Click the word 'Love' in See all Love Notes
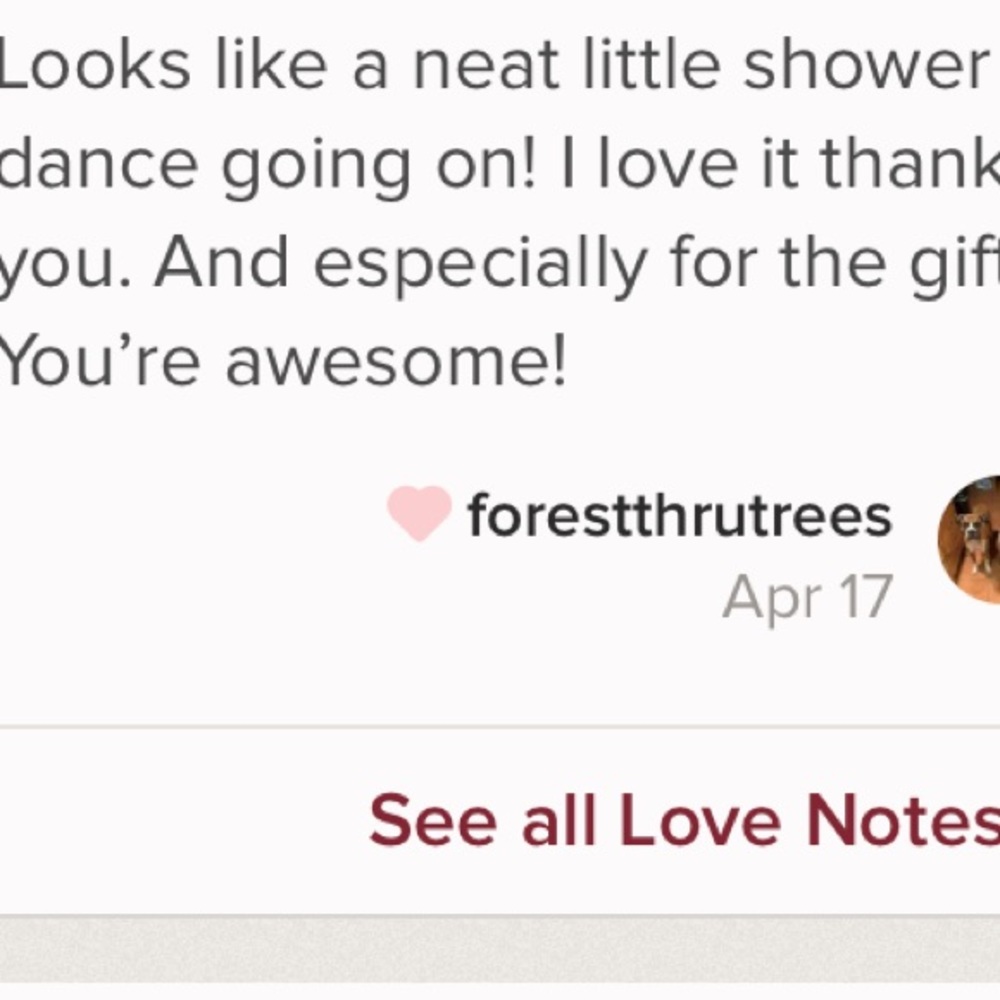This screenshot has width=1000, height=1000. coord(700,820)
